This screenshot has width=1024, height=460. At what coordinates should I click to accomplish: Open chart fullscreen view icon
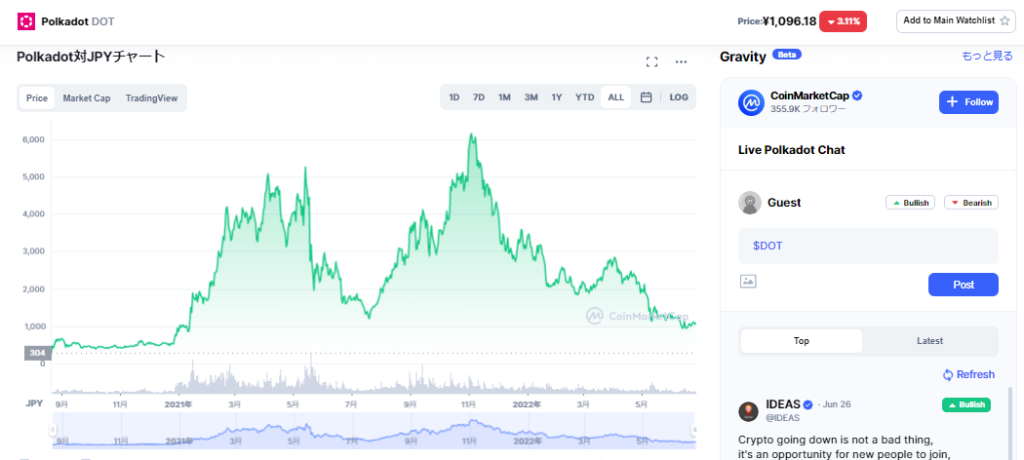(652, 62)
